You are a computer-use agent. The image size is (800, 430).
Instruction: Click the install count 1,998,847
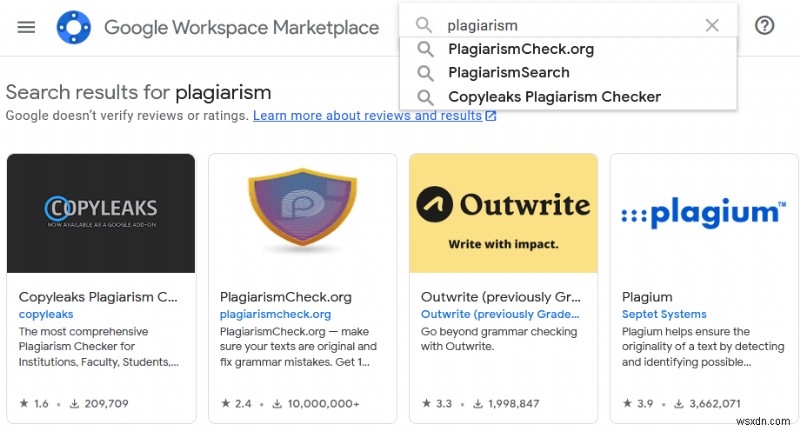pos(514,403)
